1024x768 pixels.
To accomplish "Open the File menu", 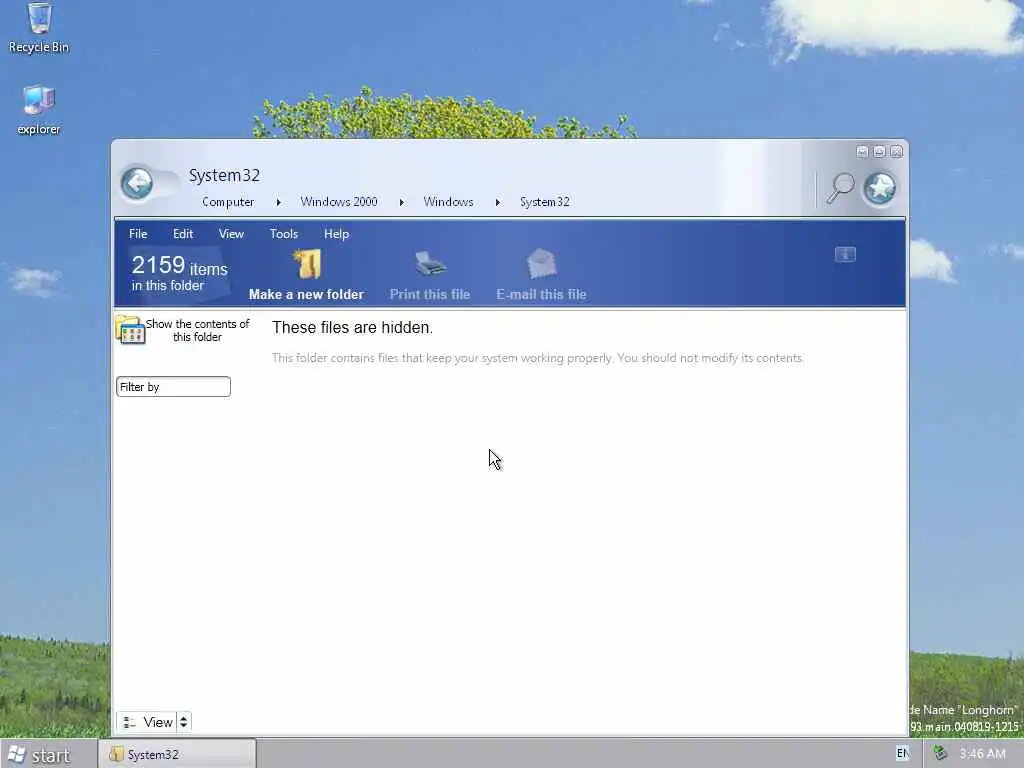I will click(138, 234).
